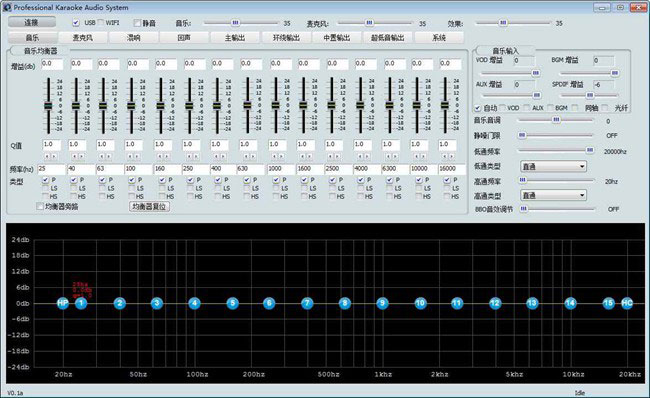650x398 pixels.
Task: Click the 连接 connect button
Action: tap(32, 22)
